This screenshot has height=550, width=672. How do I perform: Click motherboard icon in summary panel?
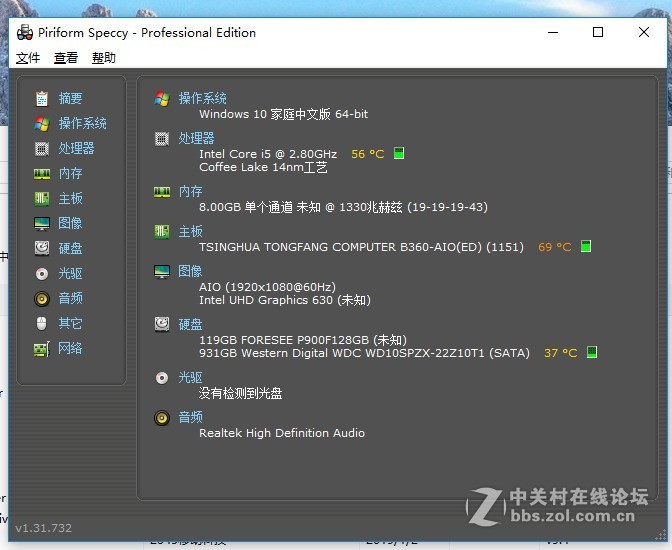[162, 231]
